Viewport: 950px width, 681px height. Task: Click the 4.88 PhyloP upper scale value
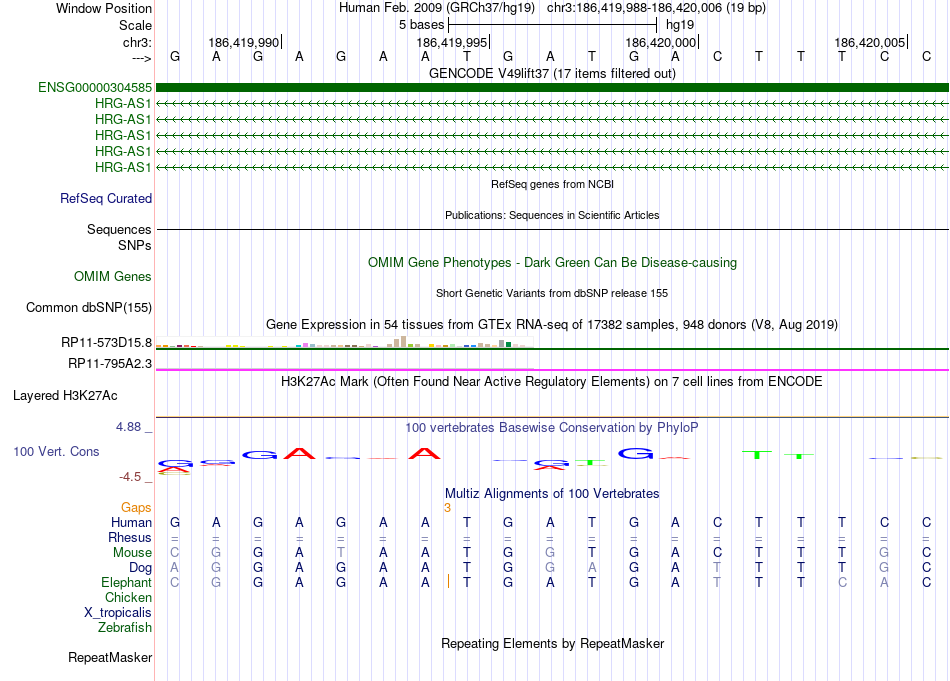(128, 427)
